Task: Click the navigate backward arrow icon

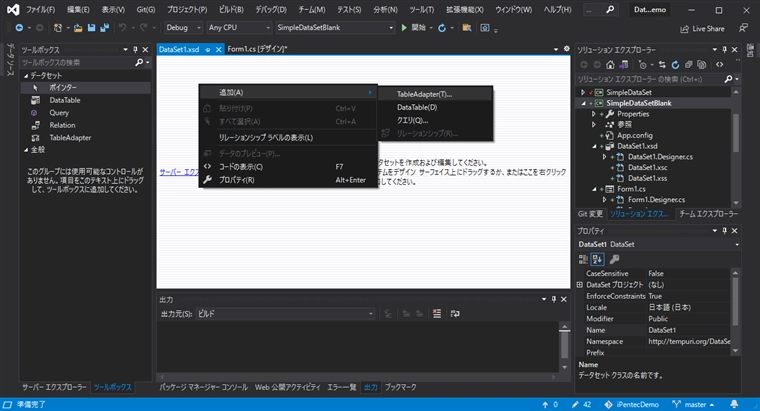Action: click(19, 28)
